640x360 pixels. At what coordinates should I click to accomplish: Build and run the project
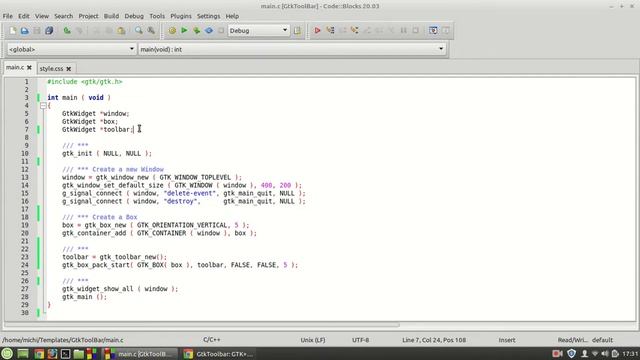click(196, 31)
